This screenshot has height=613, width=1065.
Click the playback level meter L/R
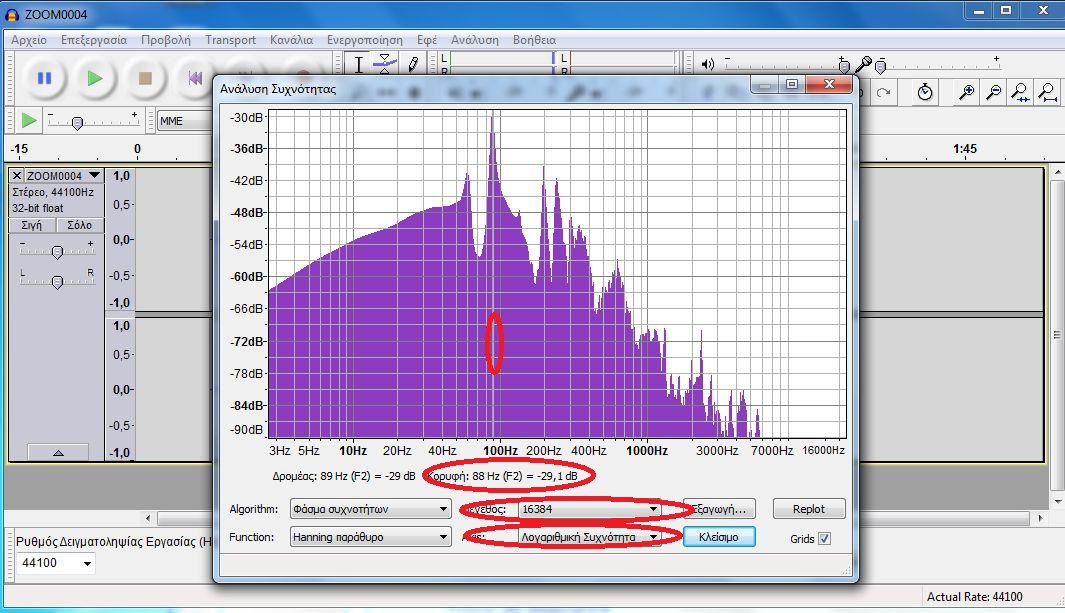[499, 63]
